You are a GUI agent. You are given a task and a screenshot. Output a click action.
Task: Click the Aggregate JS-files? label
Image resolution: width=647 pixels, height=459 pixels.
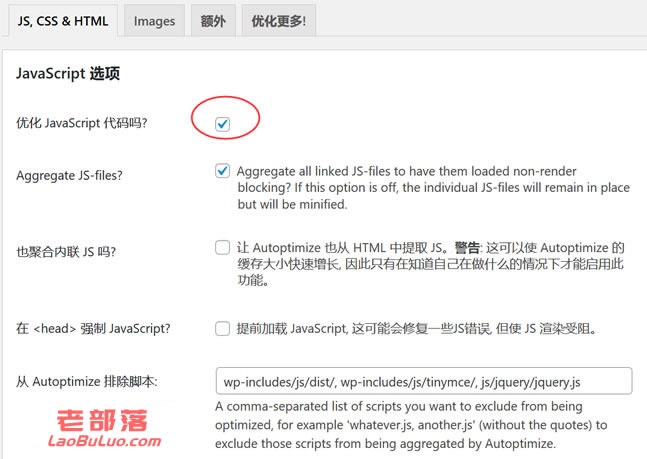pos(69,175)
